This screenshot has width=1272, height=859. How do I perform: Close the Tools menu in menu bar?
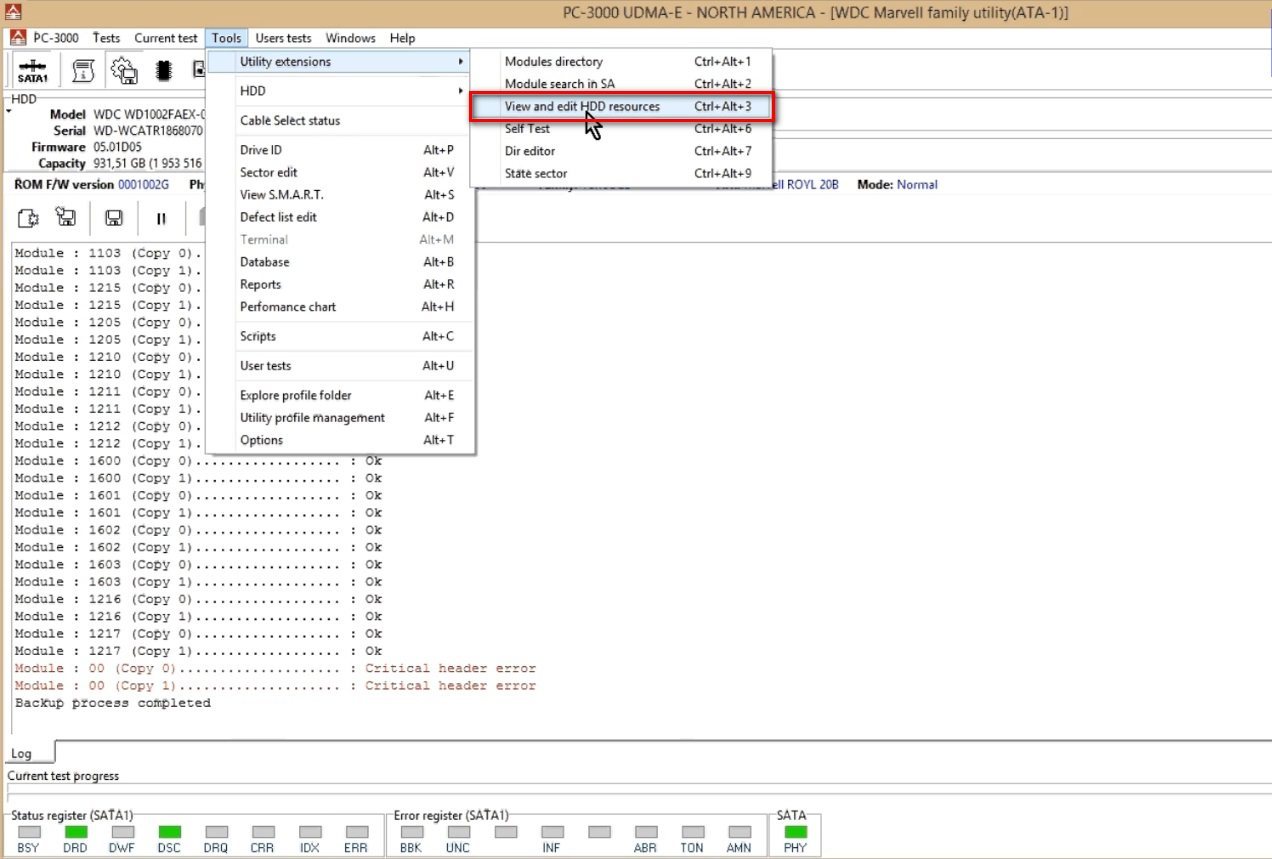click(227, 38)
